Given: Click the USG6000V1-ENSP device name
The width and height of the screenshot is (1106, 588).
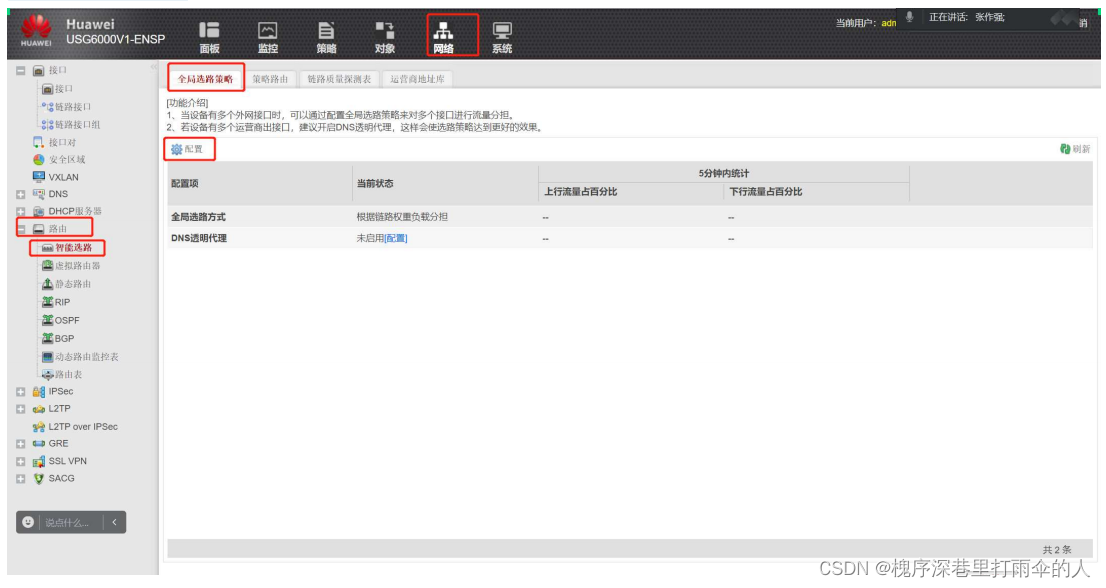Looking at the screenshot, I should (x=116, y=39).
